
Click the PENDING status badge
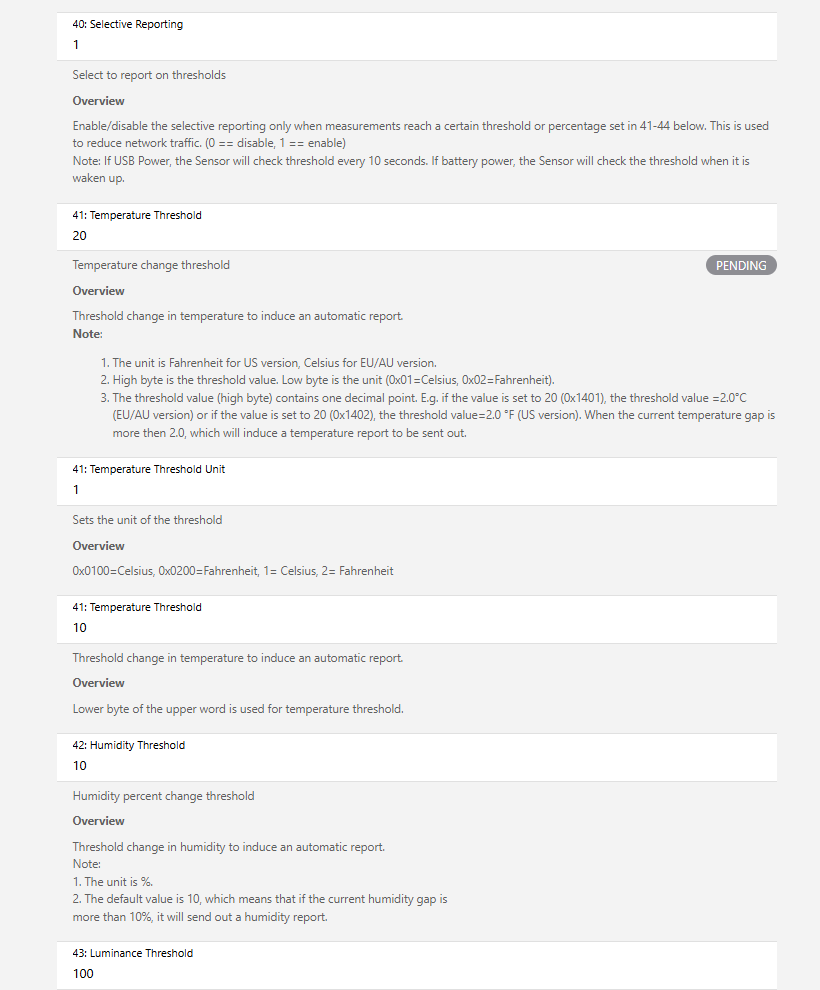(741, 265)
